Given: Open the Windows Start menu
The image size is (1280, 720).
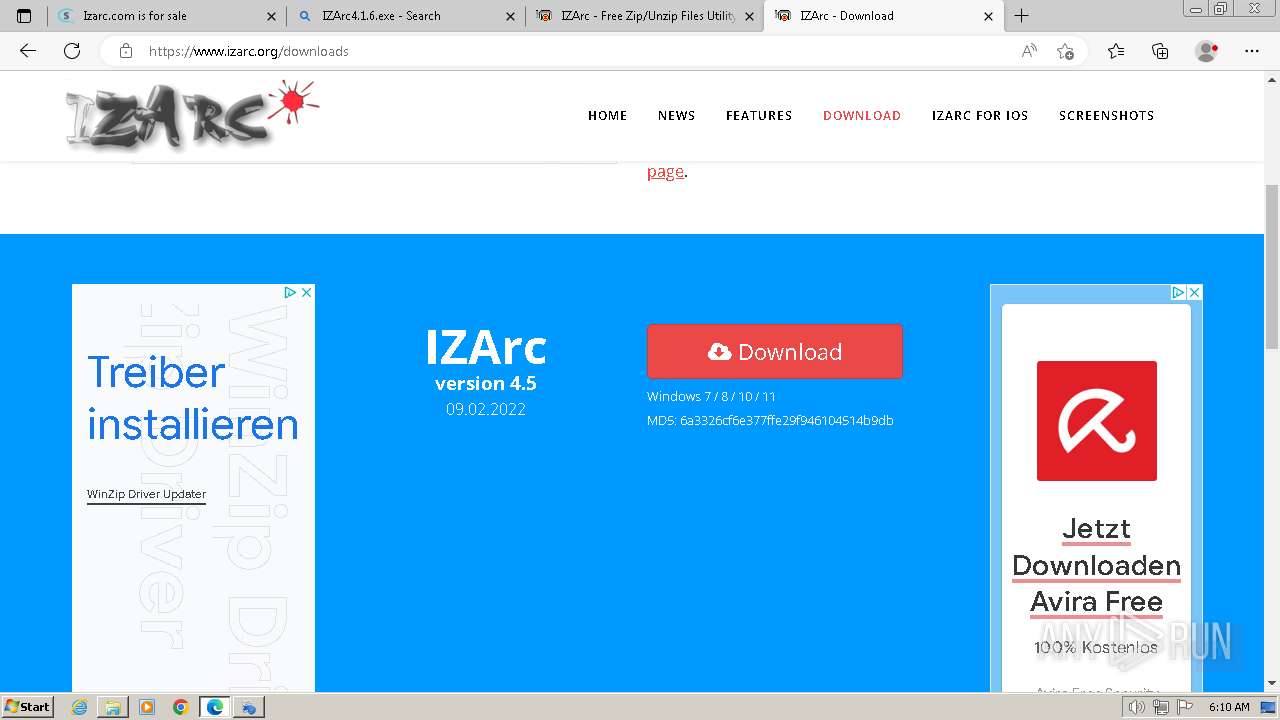Looking at the screenshot, I should (28, 706).
